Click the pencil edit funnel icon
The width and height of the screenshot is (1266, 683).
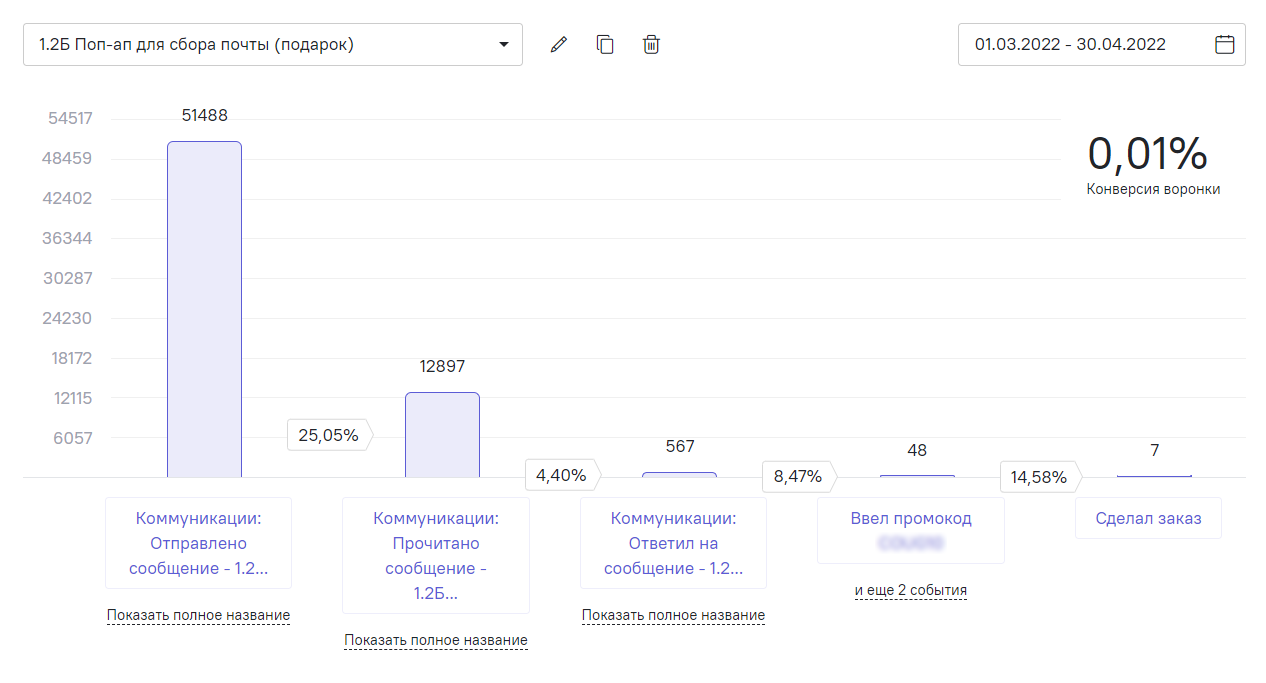559,45
